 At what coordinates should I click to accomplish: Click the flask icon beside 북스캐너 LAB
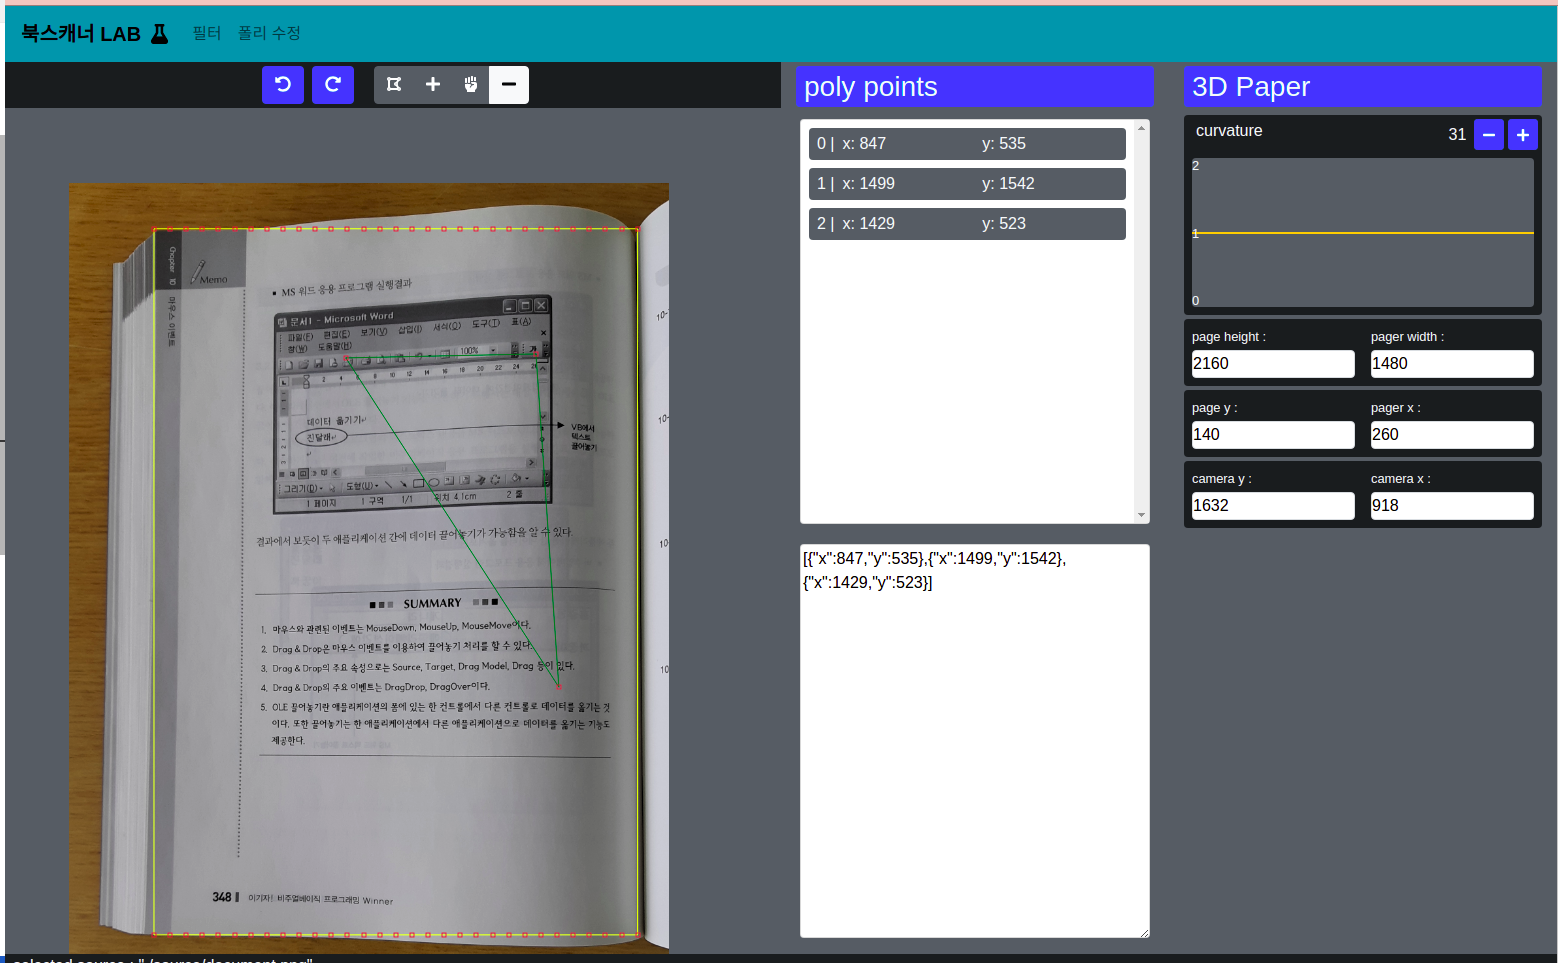[x=159, y=34]
